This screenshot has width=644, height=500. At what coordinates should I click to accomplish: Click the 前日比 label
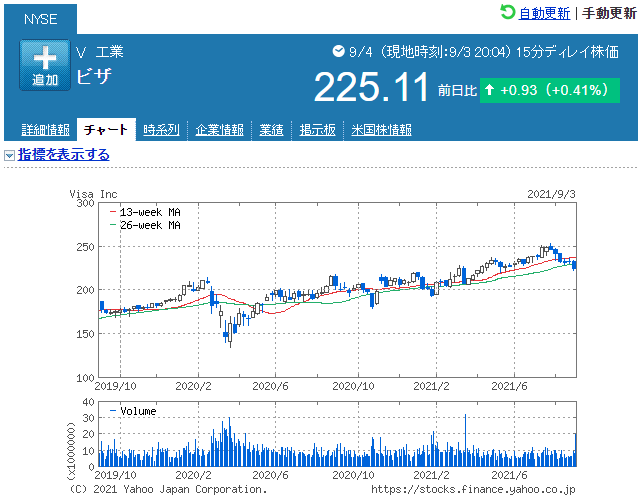(457, 90)
